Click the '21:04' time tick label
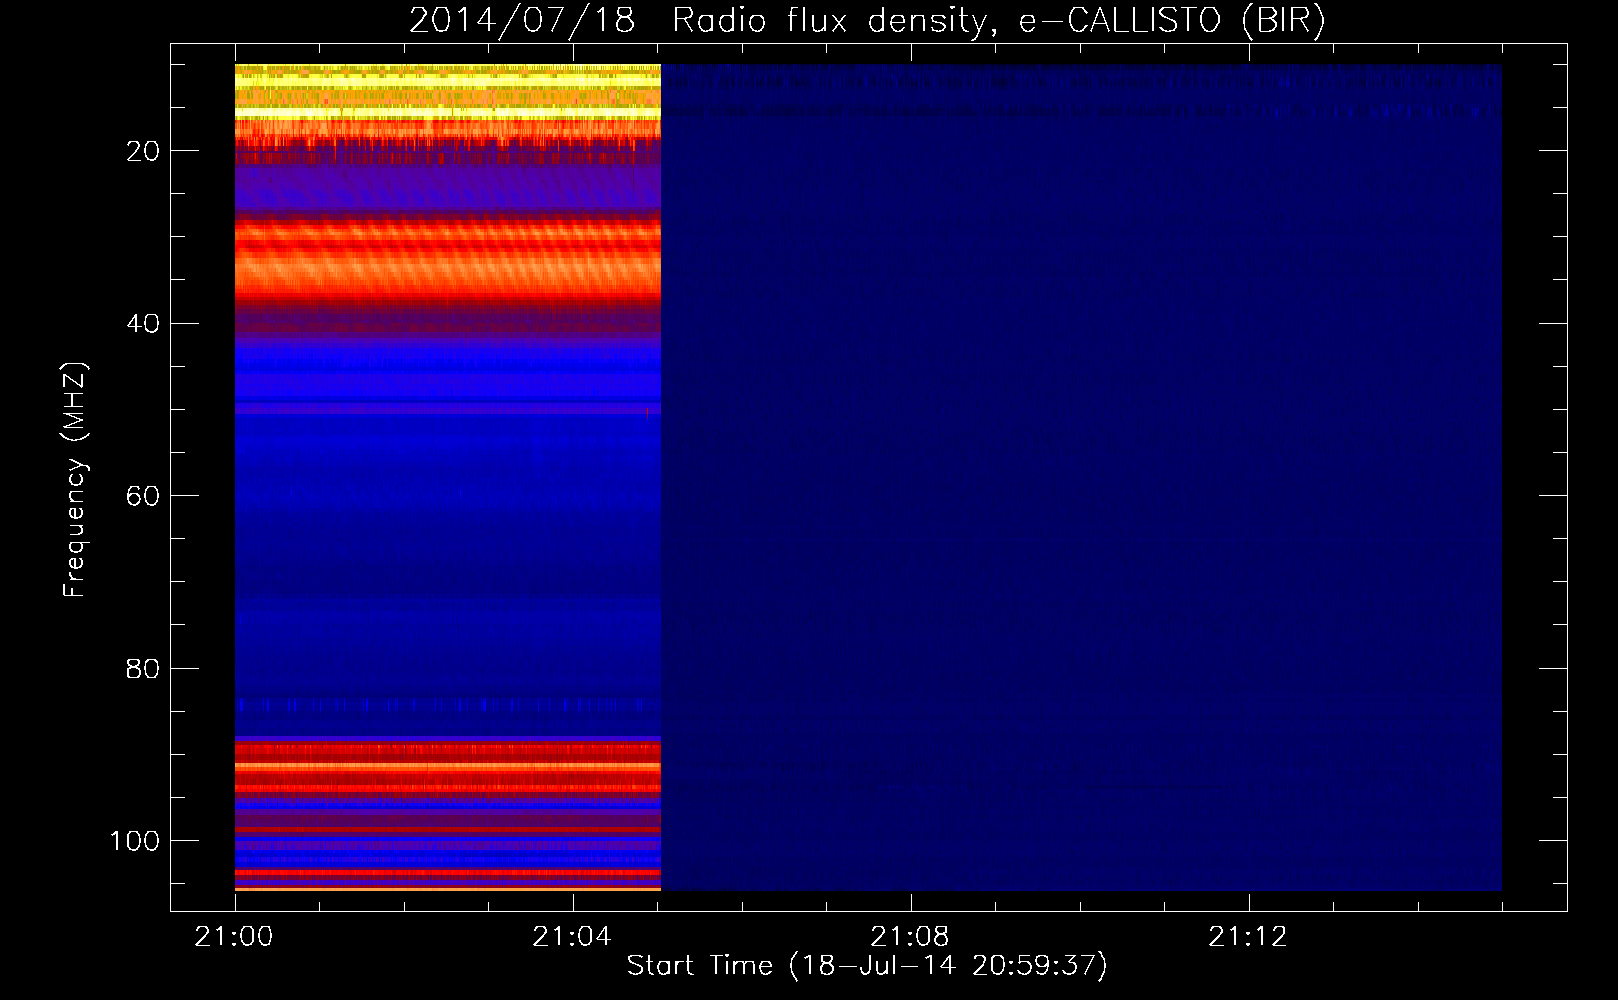 coord(572,937)
